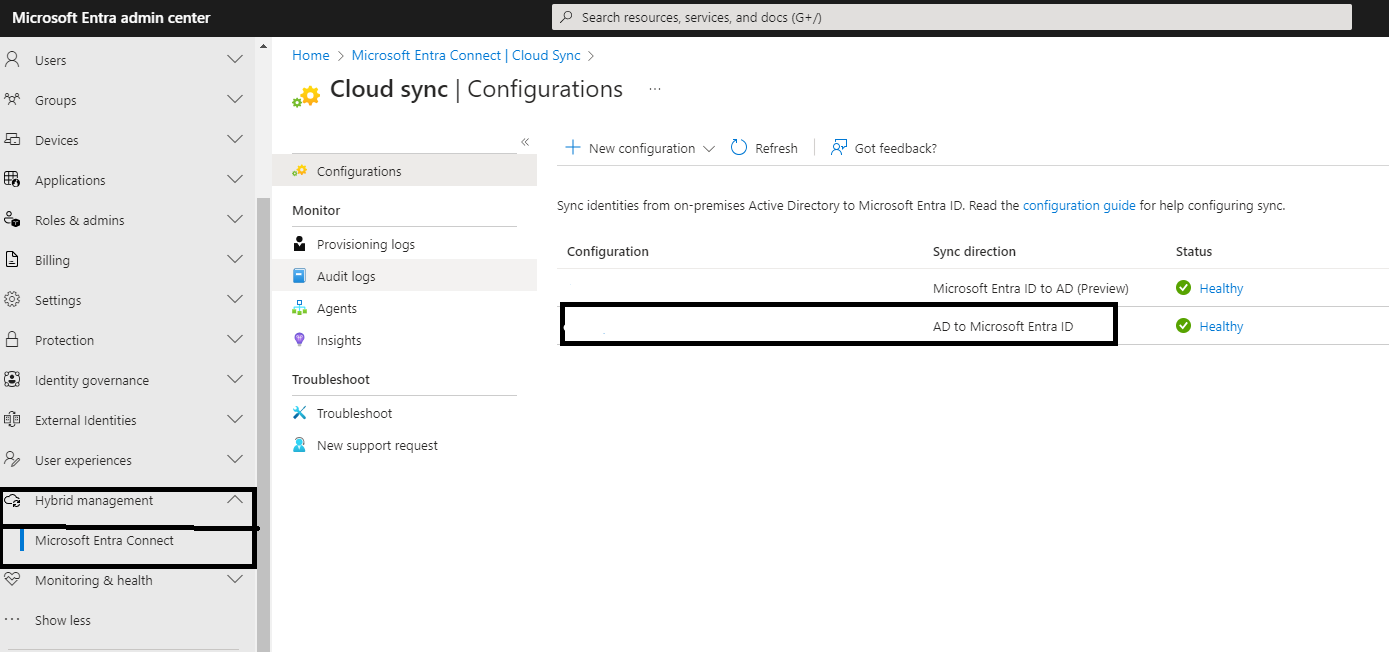Click the Protection lock icon
Image resolution: width=1389 pixels, height=652 pixels.
click(12, 340)
